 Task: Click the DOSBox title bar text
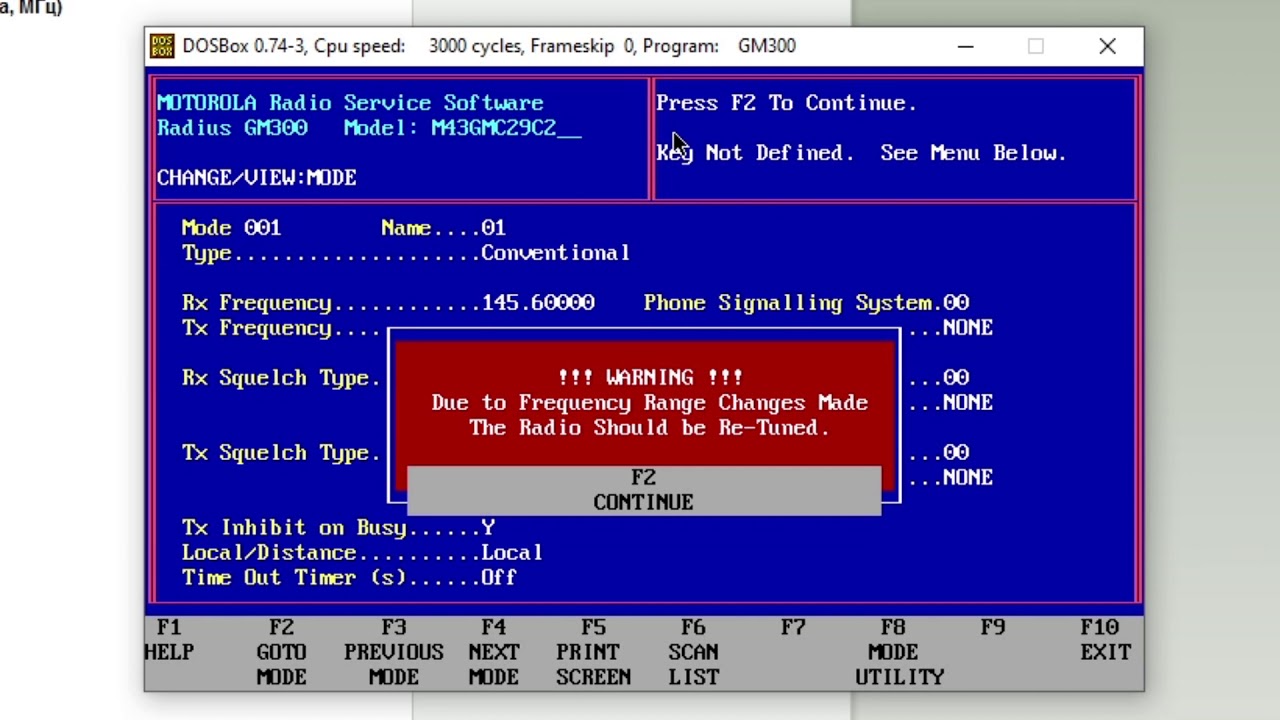(489, 46)
